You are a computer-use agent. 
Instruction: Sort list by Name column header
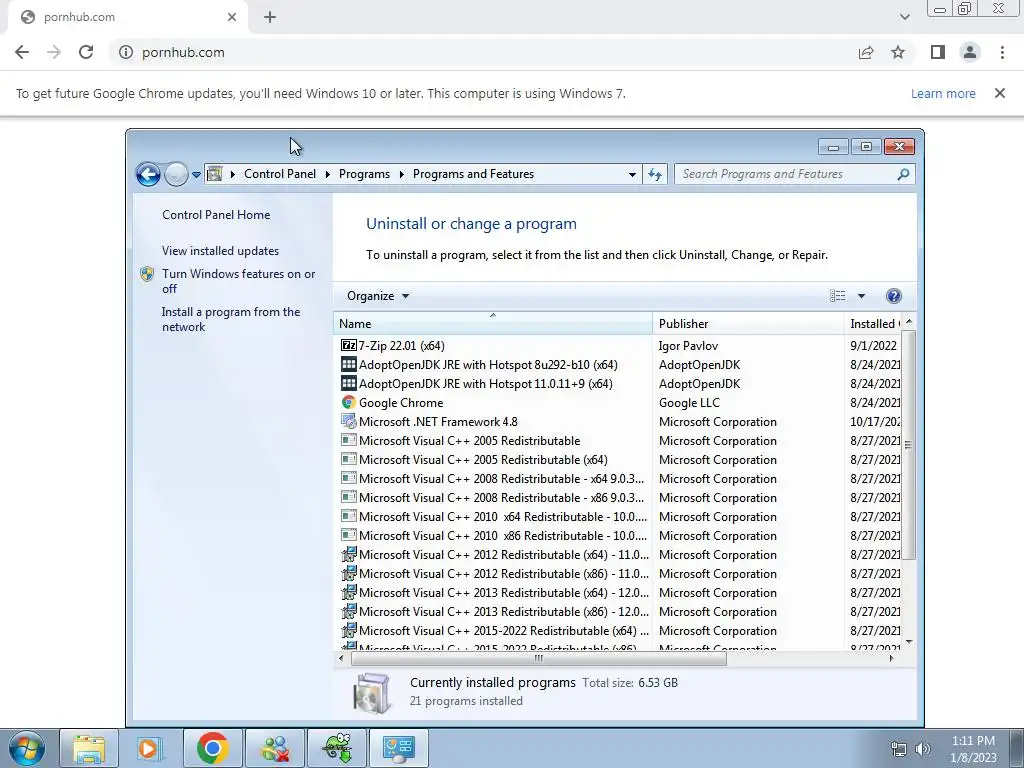492,323
